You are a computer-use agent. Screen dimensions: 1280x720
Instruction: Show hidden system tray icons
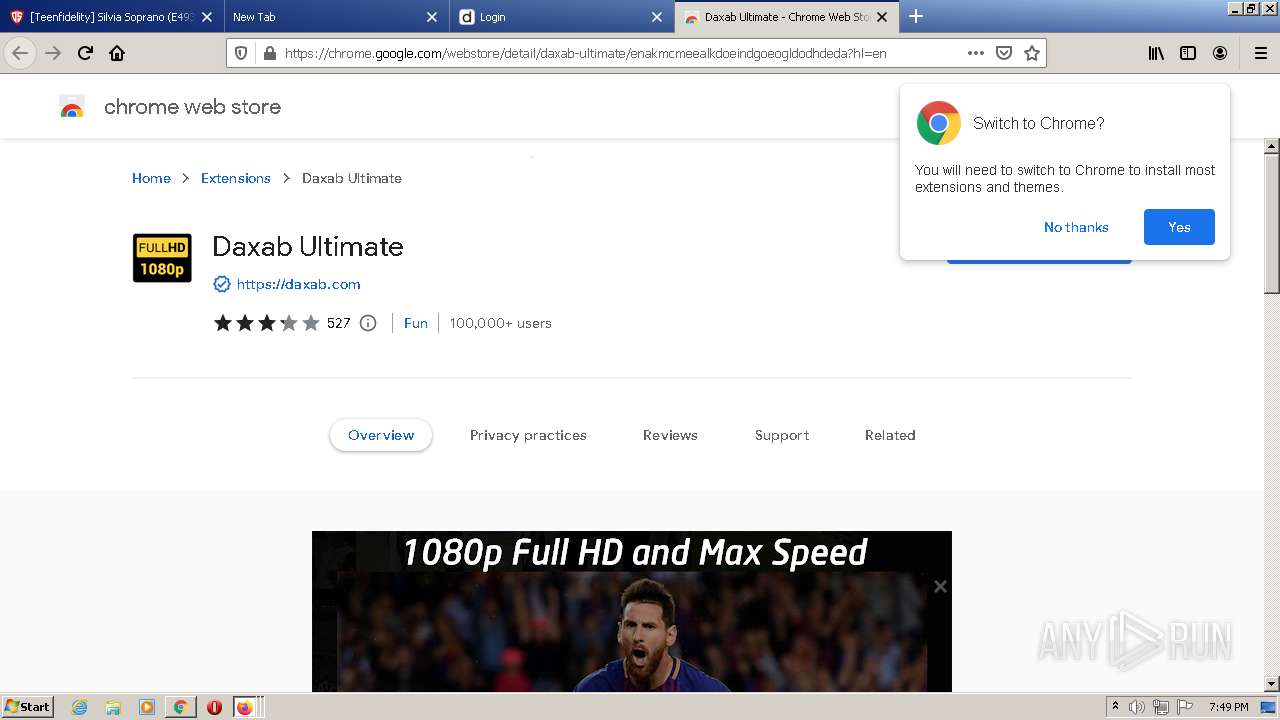pos(1115,707)
